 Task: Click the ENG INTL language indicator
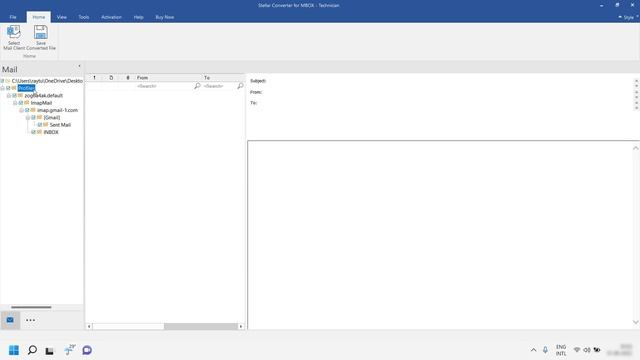(561, 350)
